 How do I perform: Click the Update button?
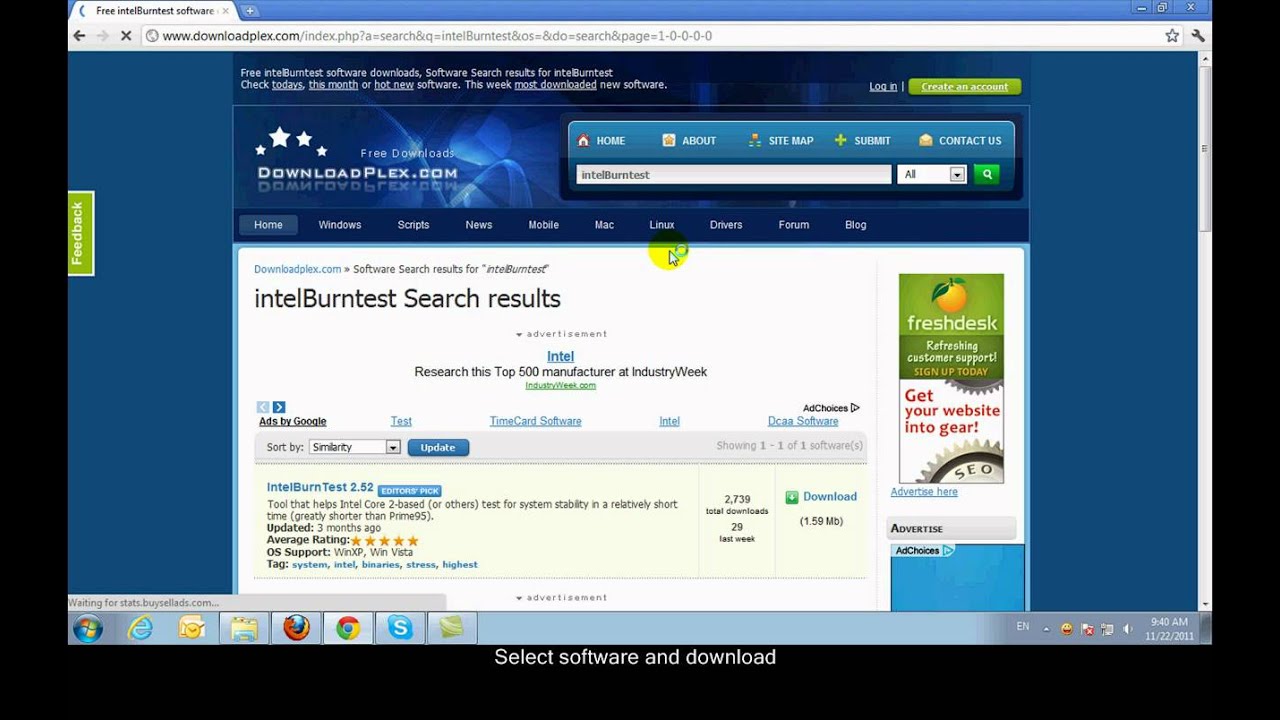pyautogui.click(x=438, y=447)
